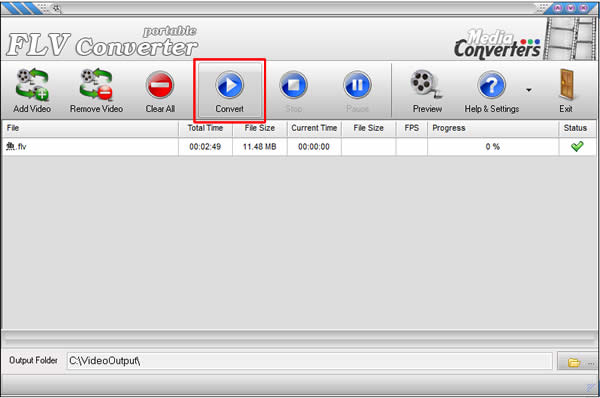Click the 0 % progress cell

493,147
